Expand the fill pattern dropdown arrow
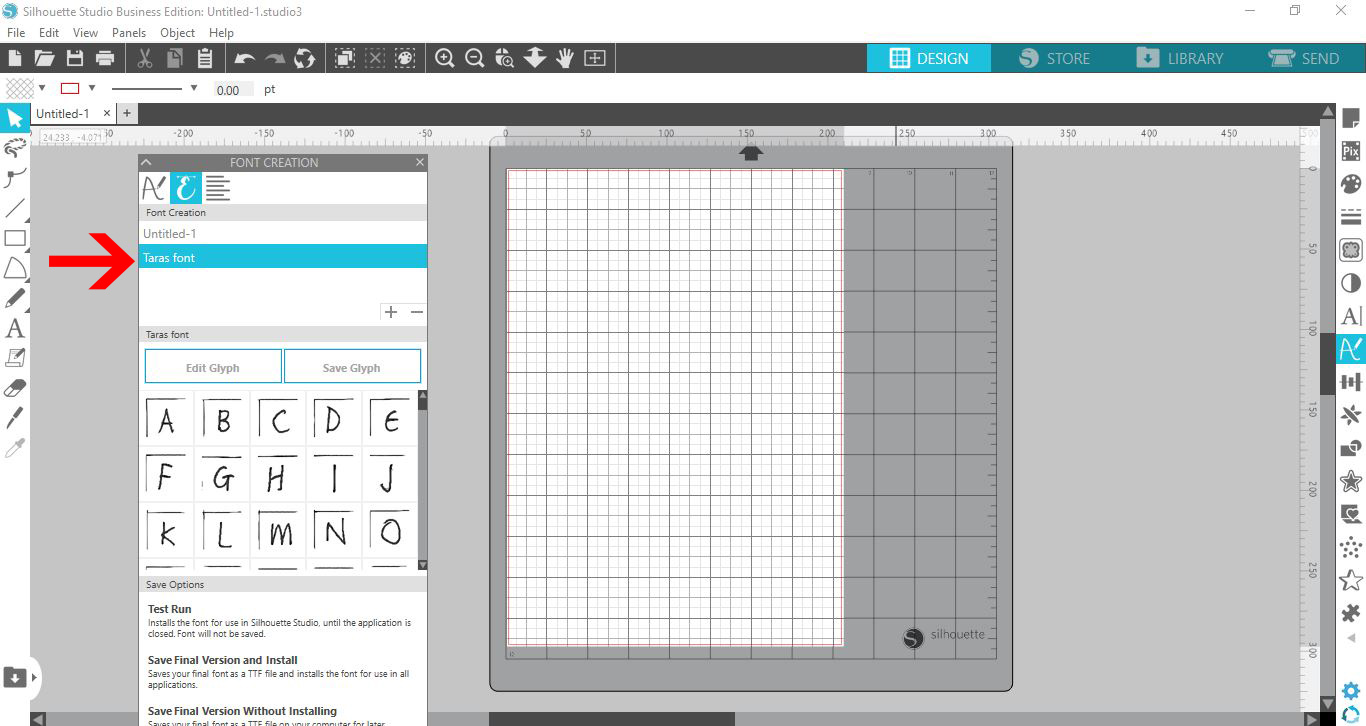1366x726 pixels. click(42, 88)
